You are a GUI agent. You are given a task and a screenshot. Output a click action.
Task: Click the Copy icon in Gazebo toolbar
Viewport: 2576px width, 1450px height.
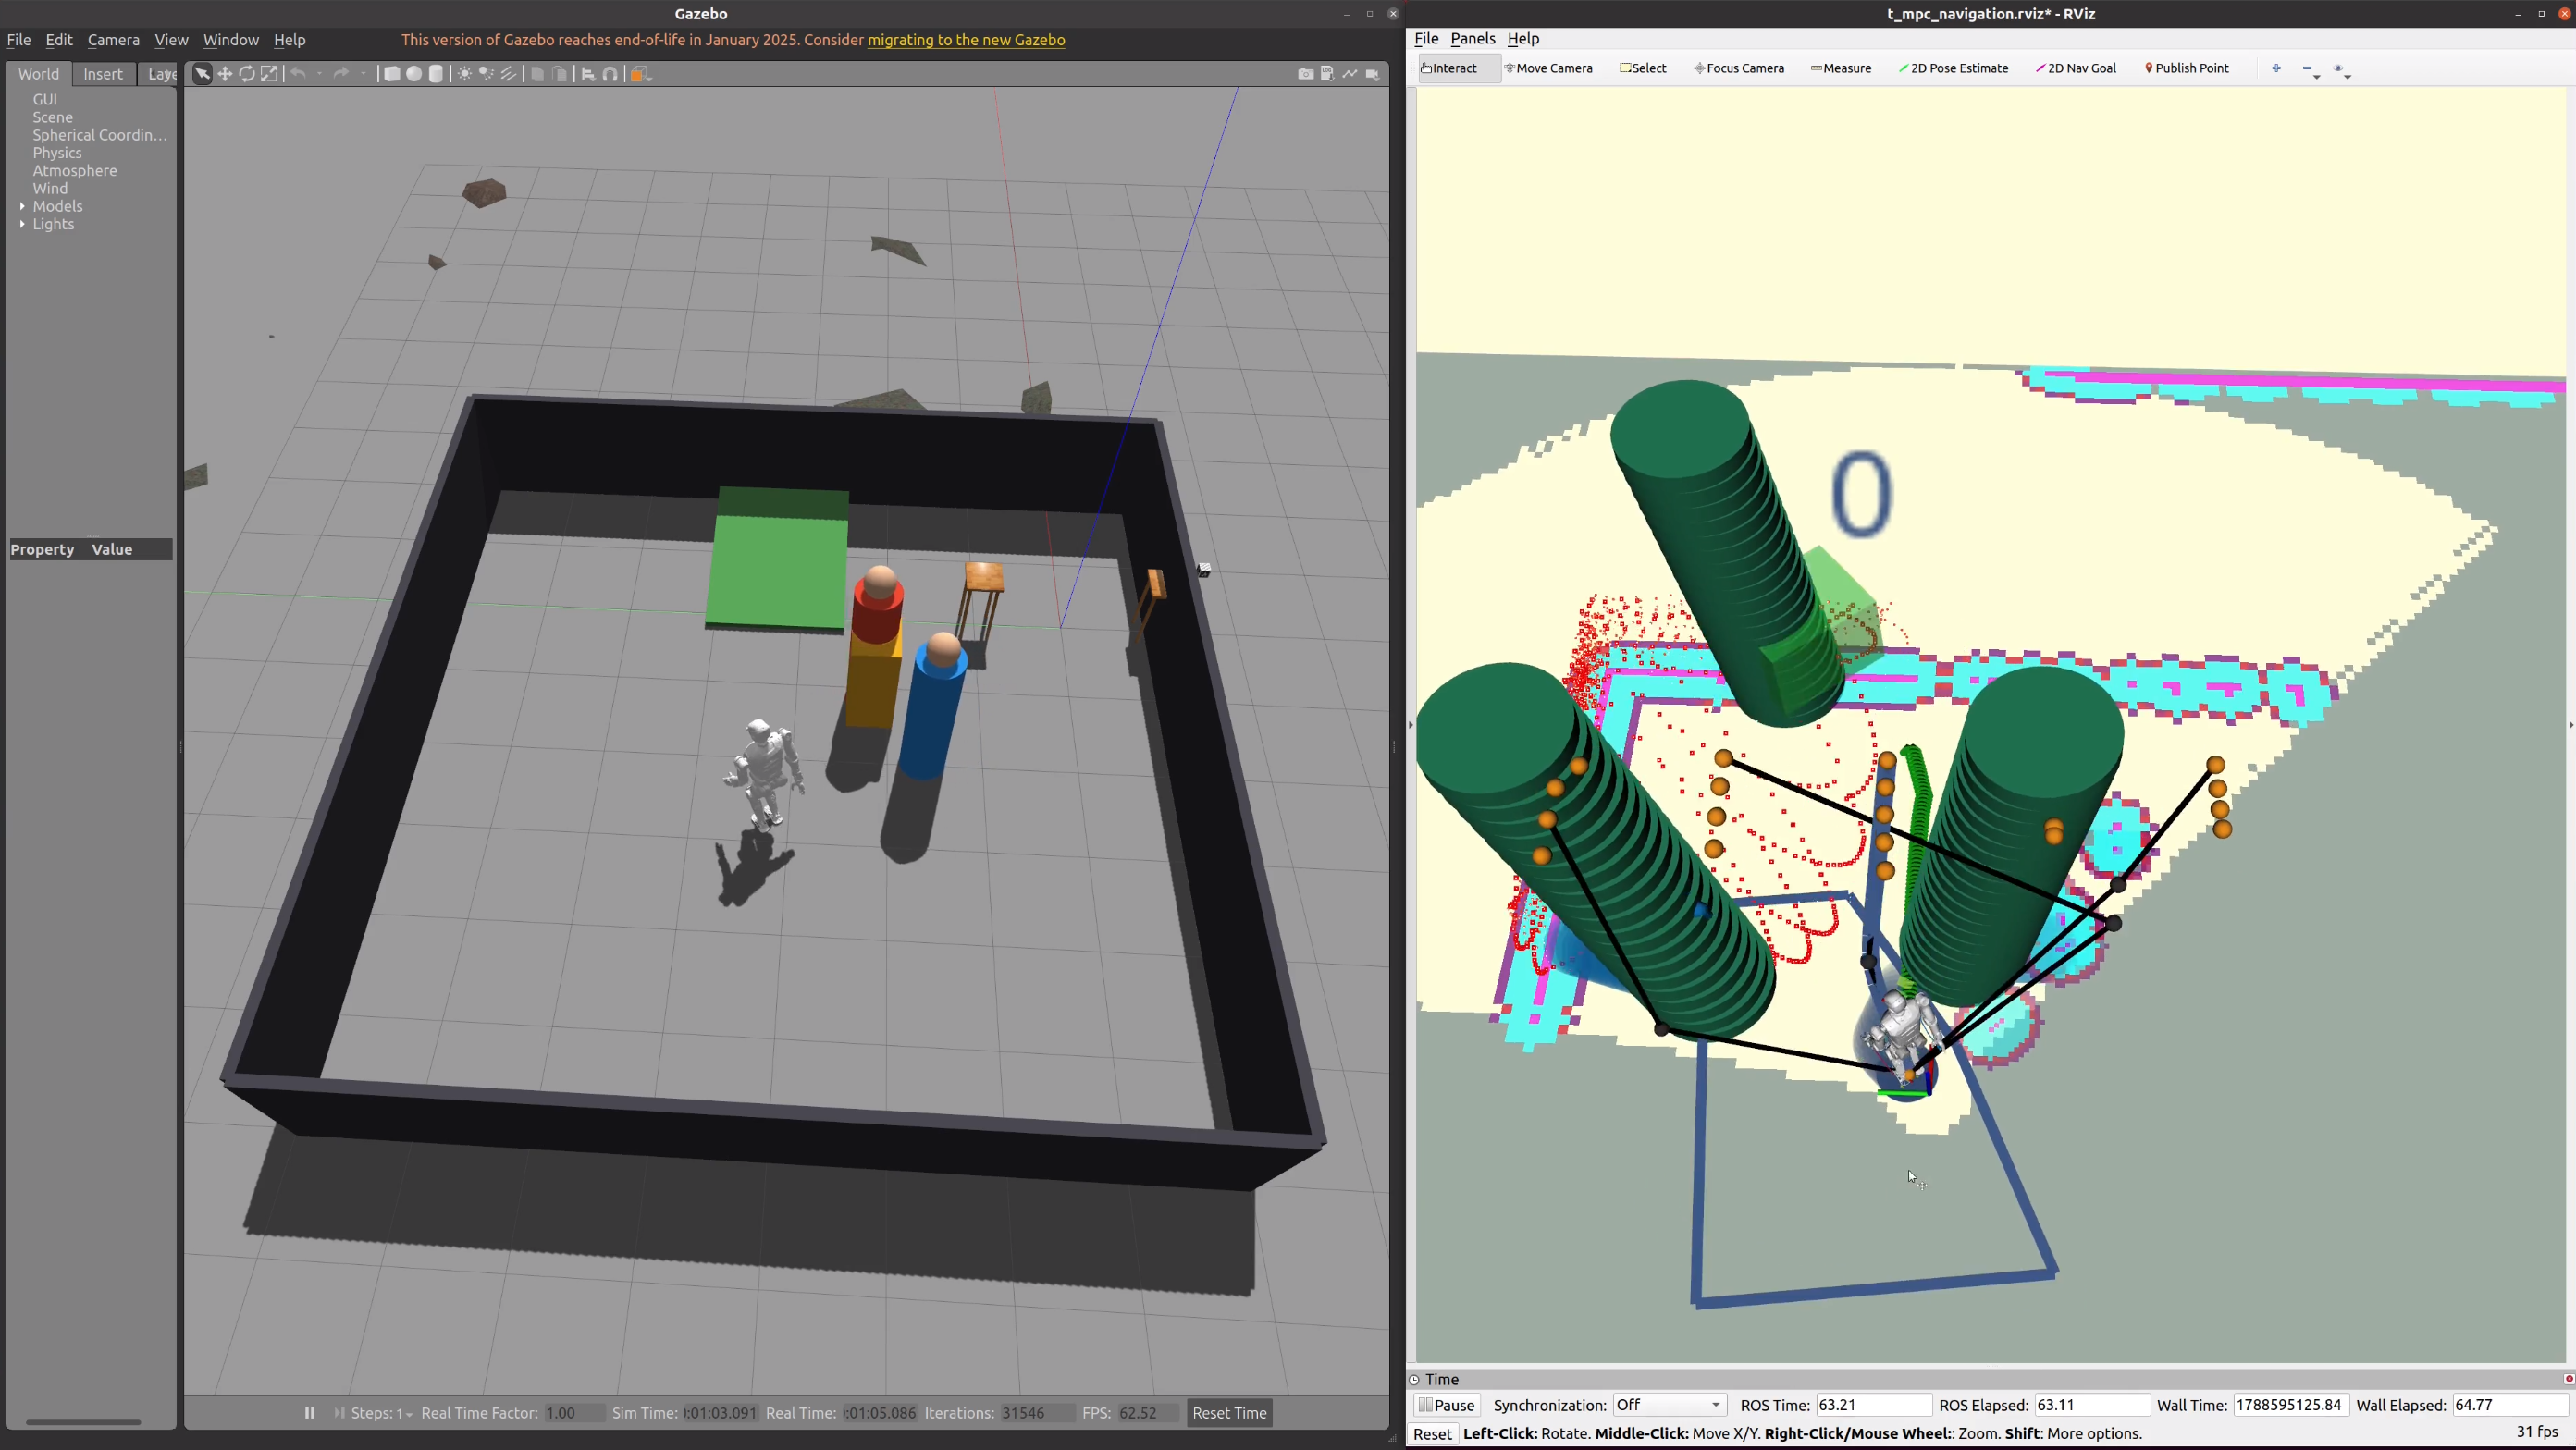coord(538,74)
